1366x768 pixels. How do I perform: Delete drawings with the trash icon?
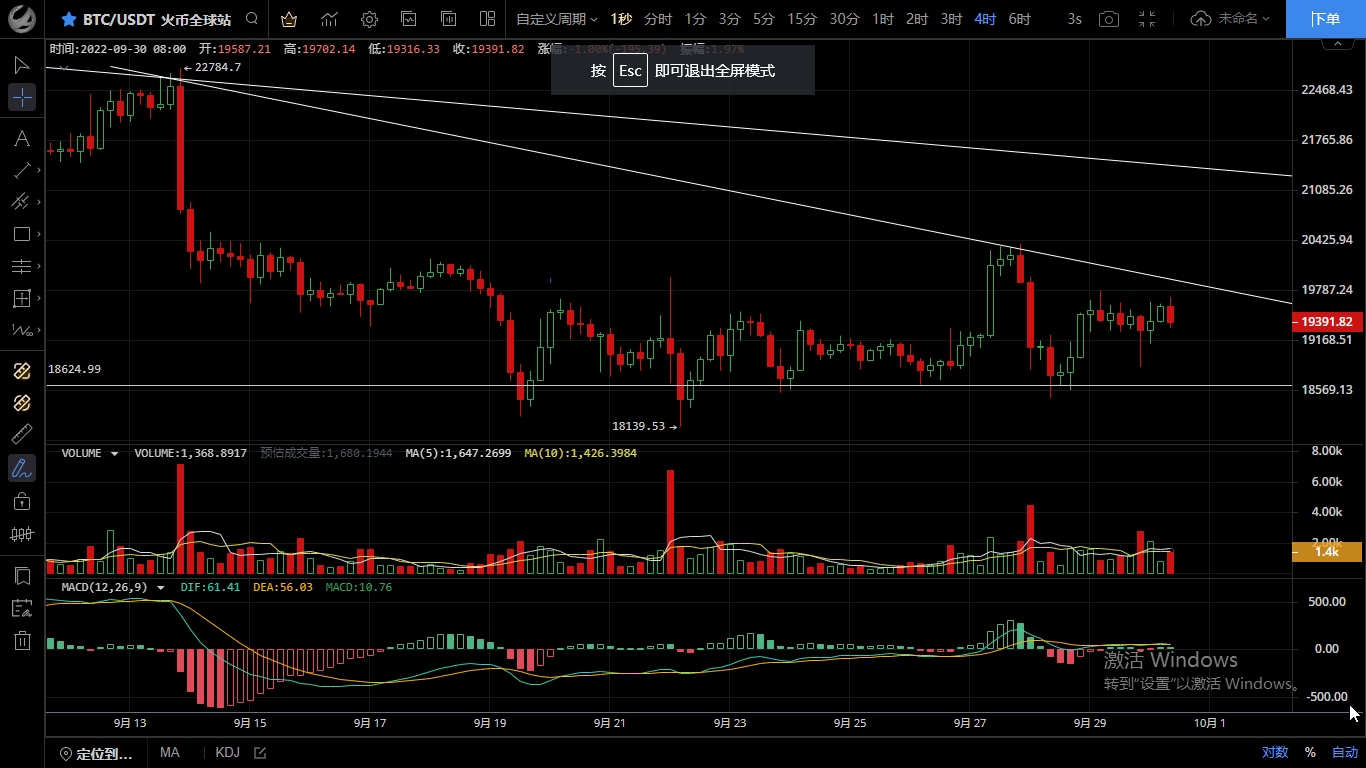[22, 640]
